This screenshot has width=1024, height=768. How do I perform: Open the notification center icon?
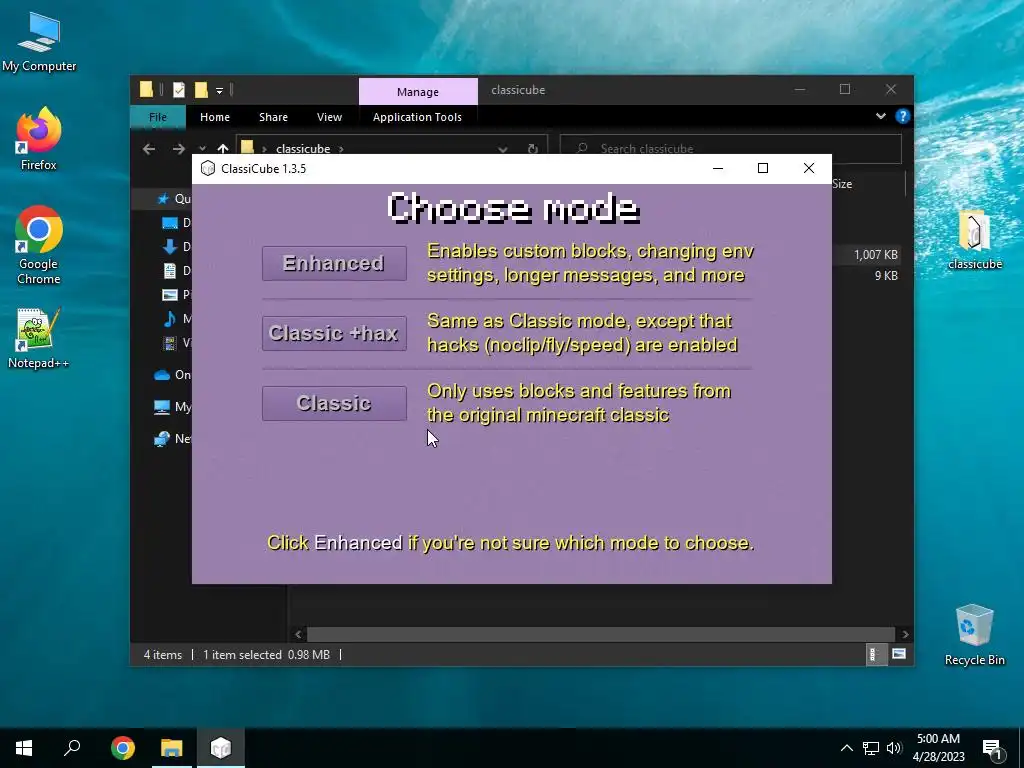(992, 748)
